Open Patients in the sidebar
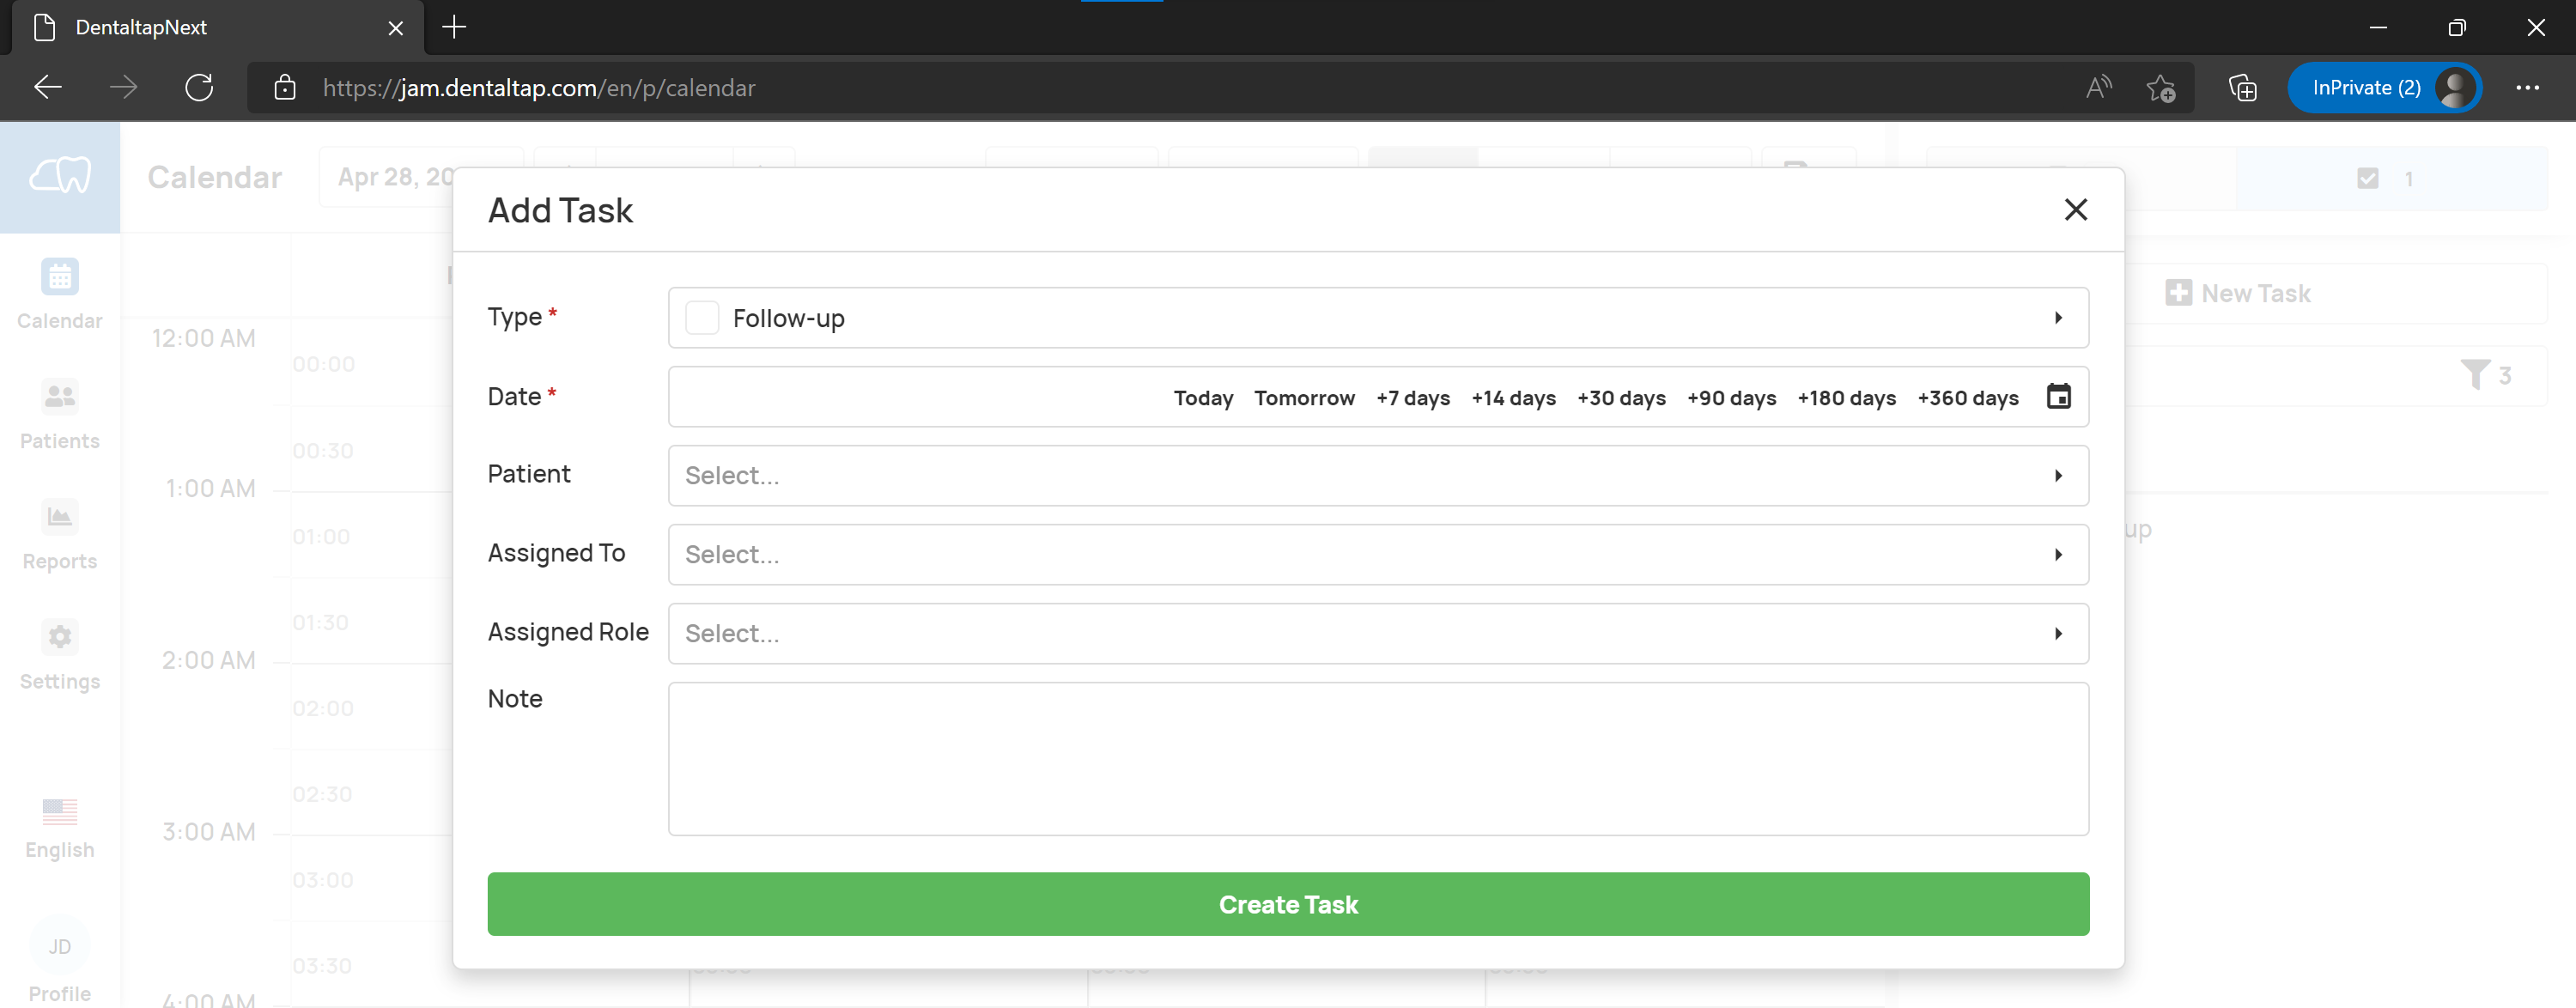This screenshot has width=2576, height=1008. pyautogui.click(x=60, y=415)
